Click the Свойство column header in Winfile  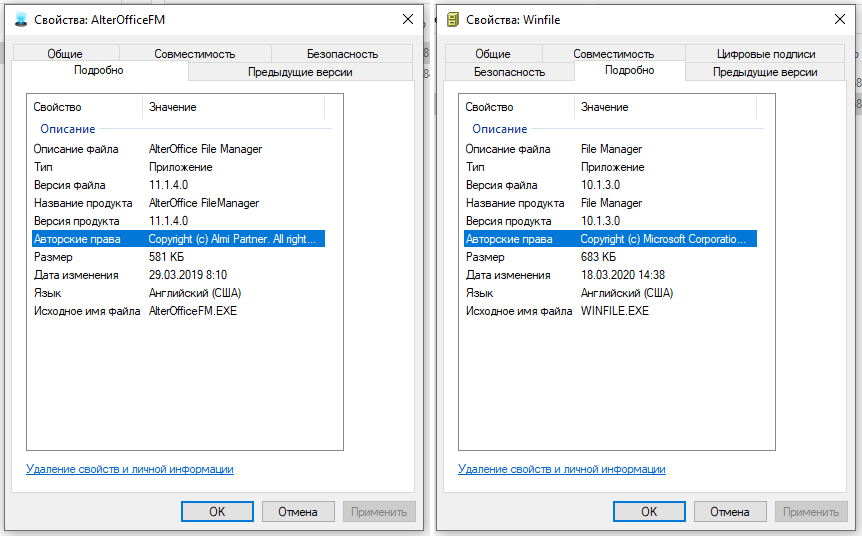coord(489,107)
